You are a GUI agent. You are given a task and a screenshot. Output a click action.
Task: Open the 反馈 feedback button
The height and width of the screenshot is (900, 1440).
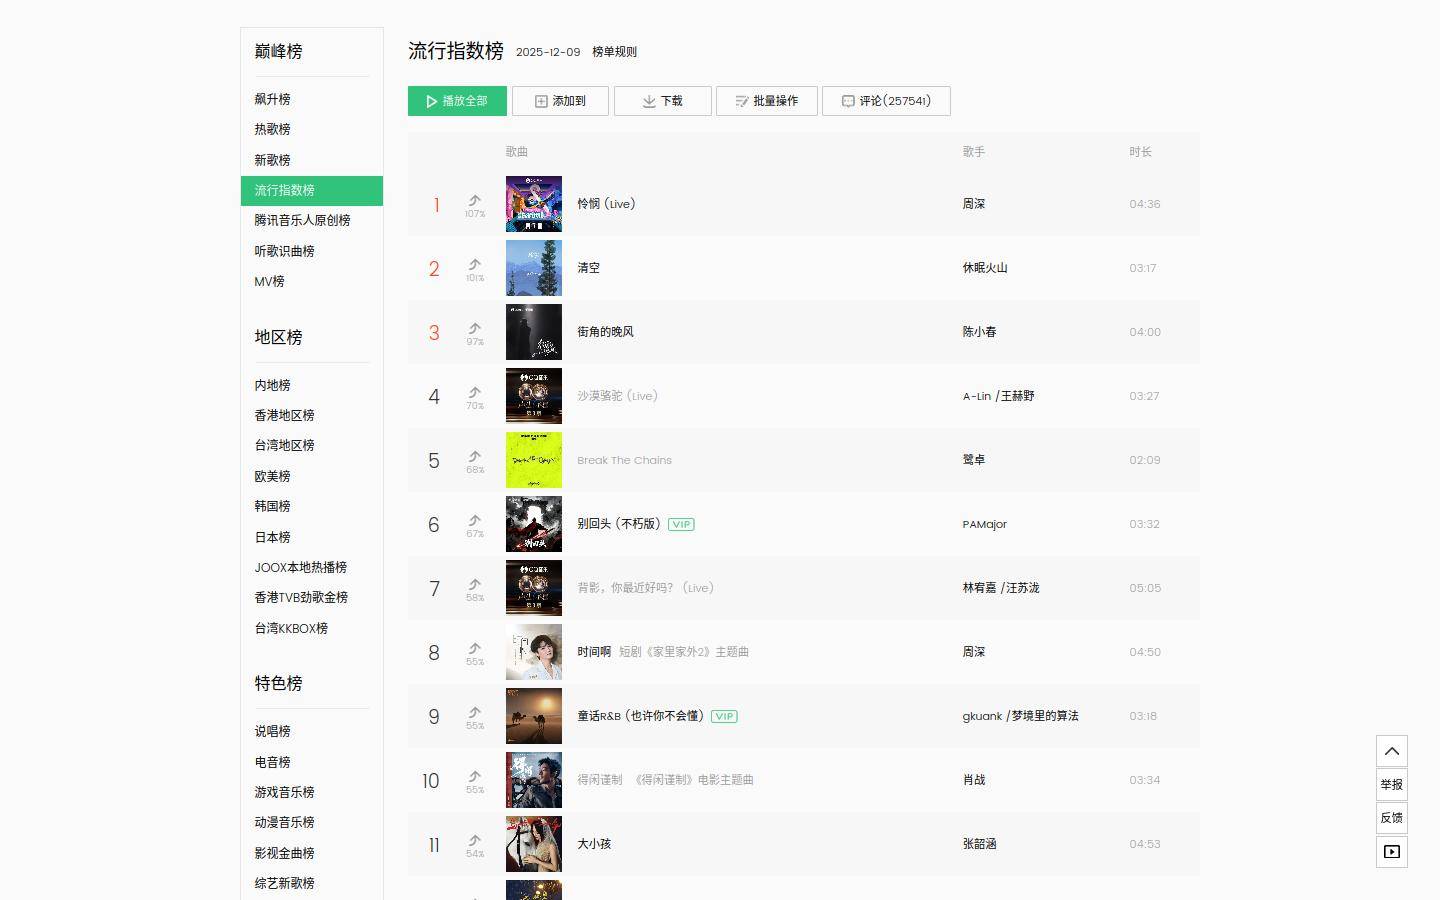click(1391, 818)
